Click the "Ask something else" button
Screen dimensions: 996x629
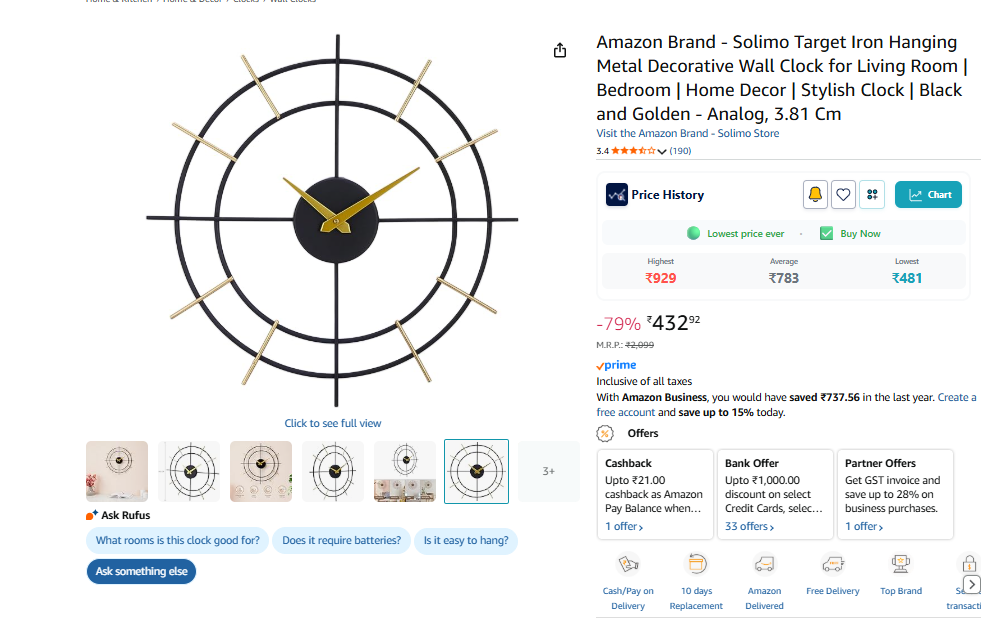point(141,571)
